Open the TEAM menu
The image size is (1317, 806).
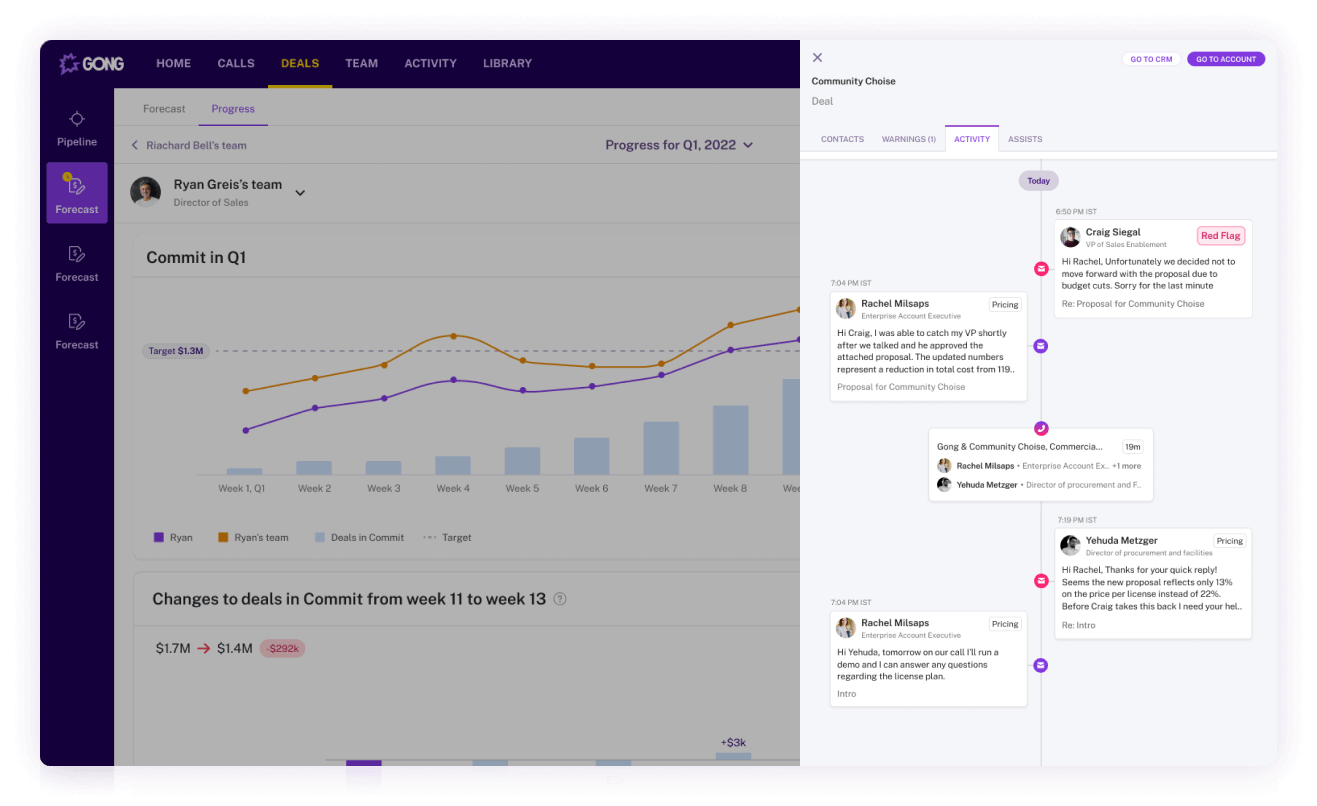point(362,63)
